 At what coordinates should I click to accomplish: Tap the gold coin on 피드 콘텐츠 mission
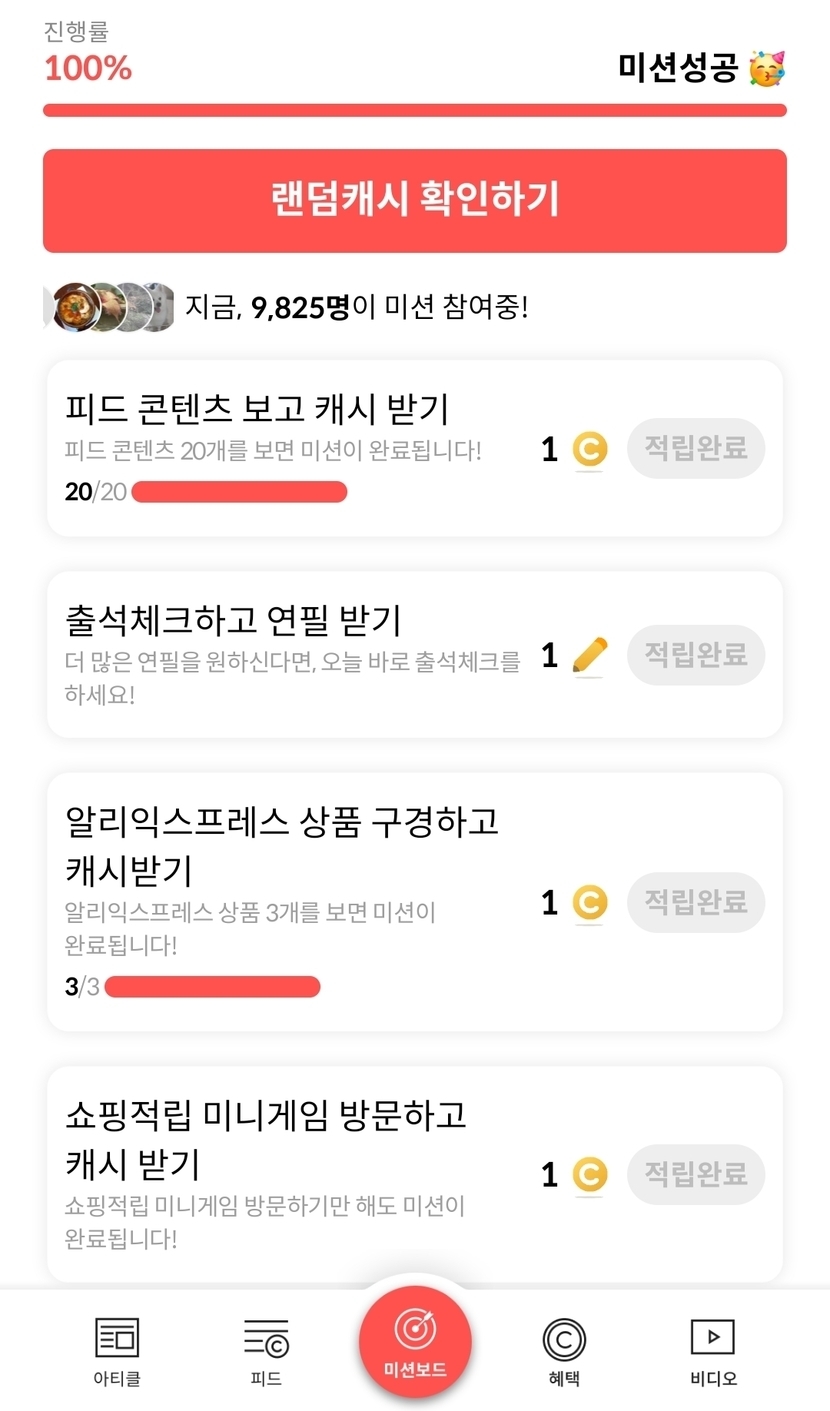pos(590,450)
